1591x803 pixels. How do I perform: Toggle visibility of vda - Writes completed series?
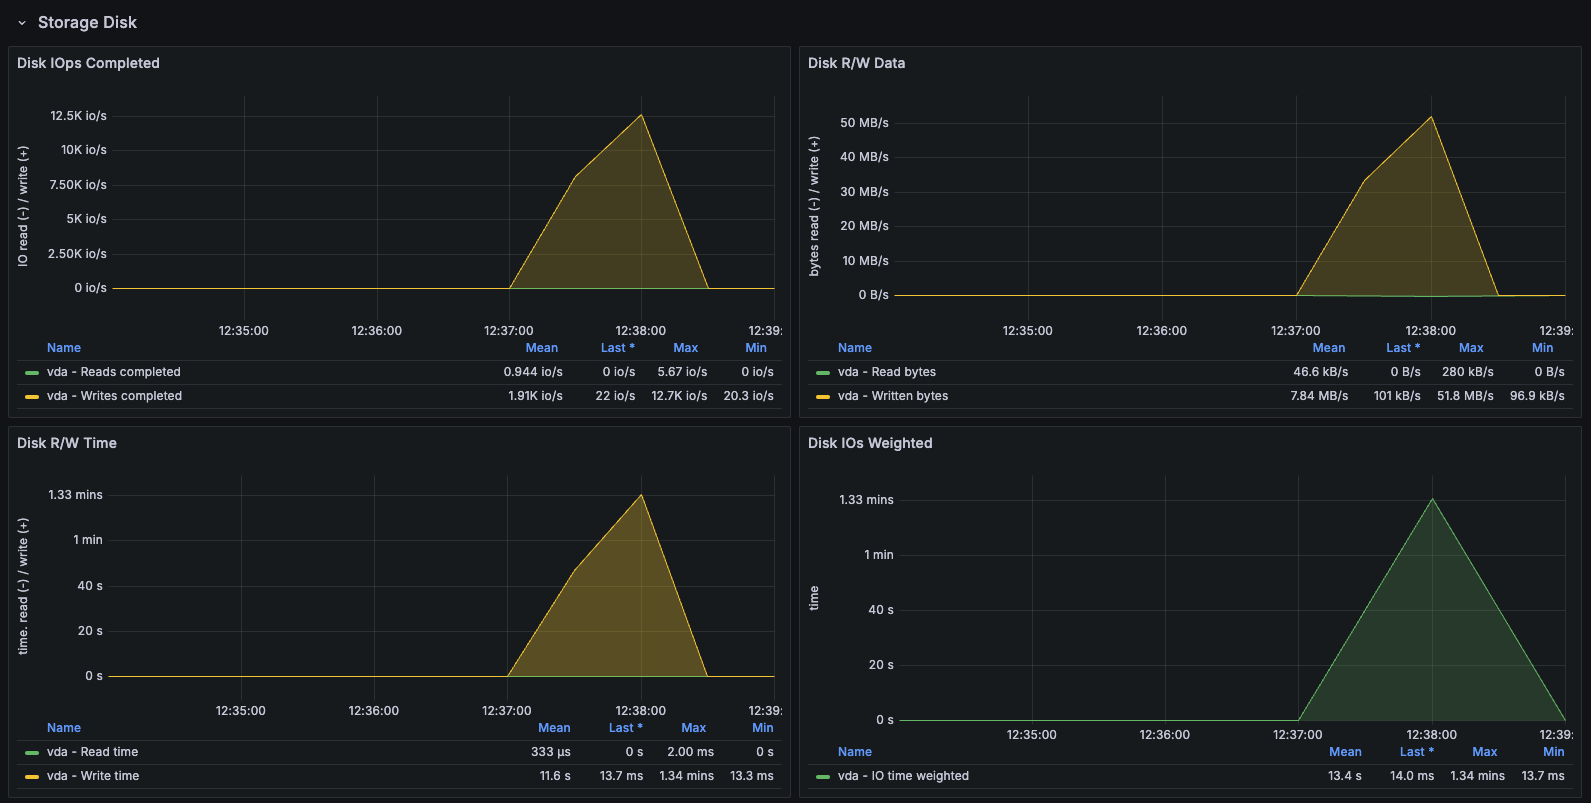click(x=114, y=396)
